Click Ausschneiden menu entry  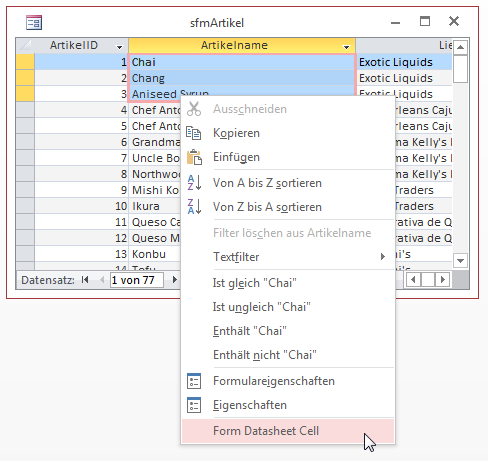[288, 109]
